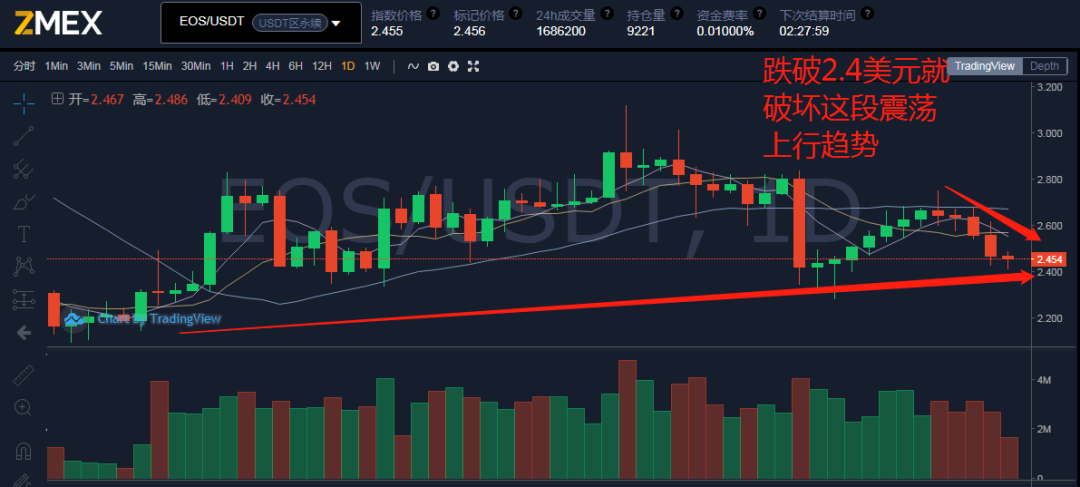Click index price value 2.455
The height and width of the screenshot is (487, 1080).
pyautogui.click(x=385, y=31)
